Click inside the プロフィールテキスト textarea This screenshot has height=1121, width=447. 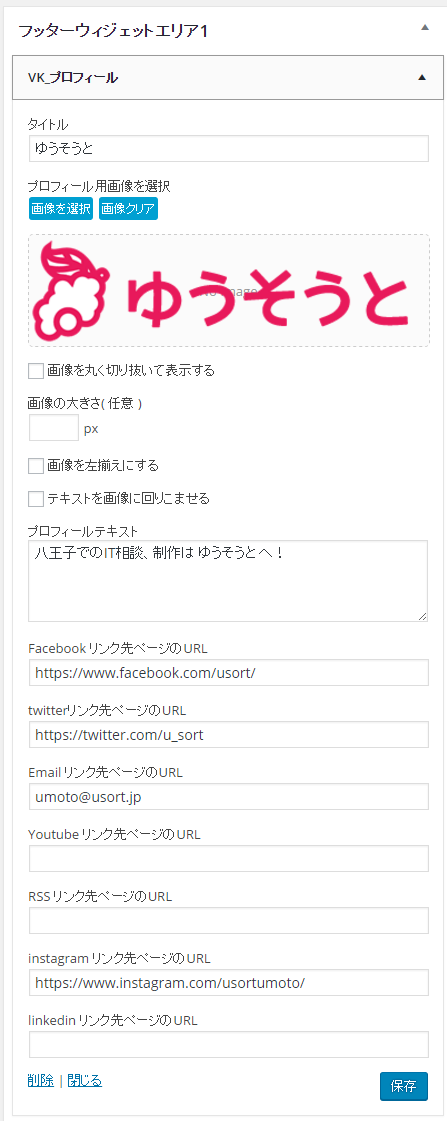228,581
